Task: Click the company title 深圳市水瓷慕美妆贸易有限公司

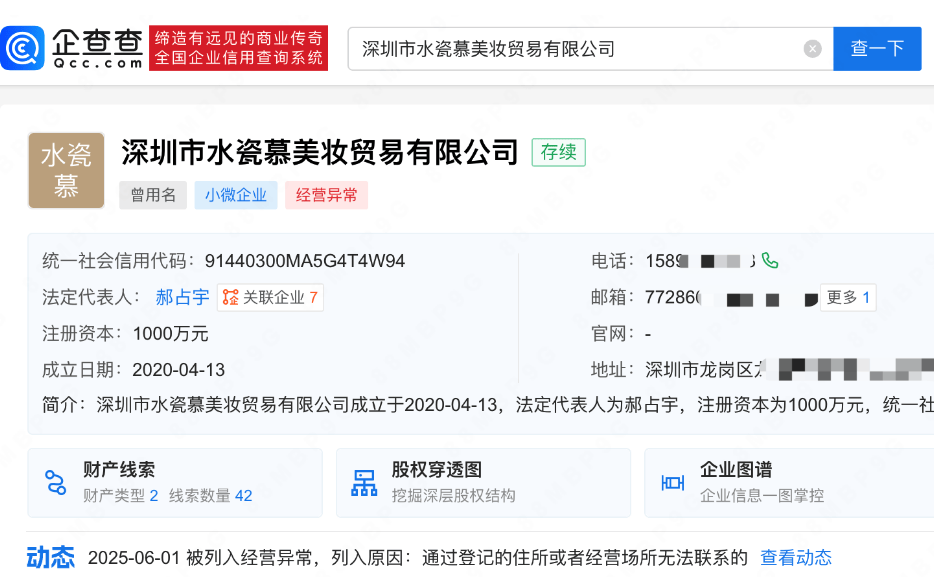Action: [x=320, y=152]
